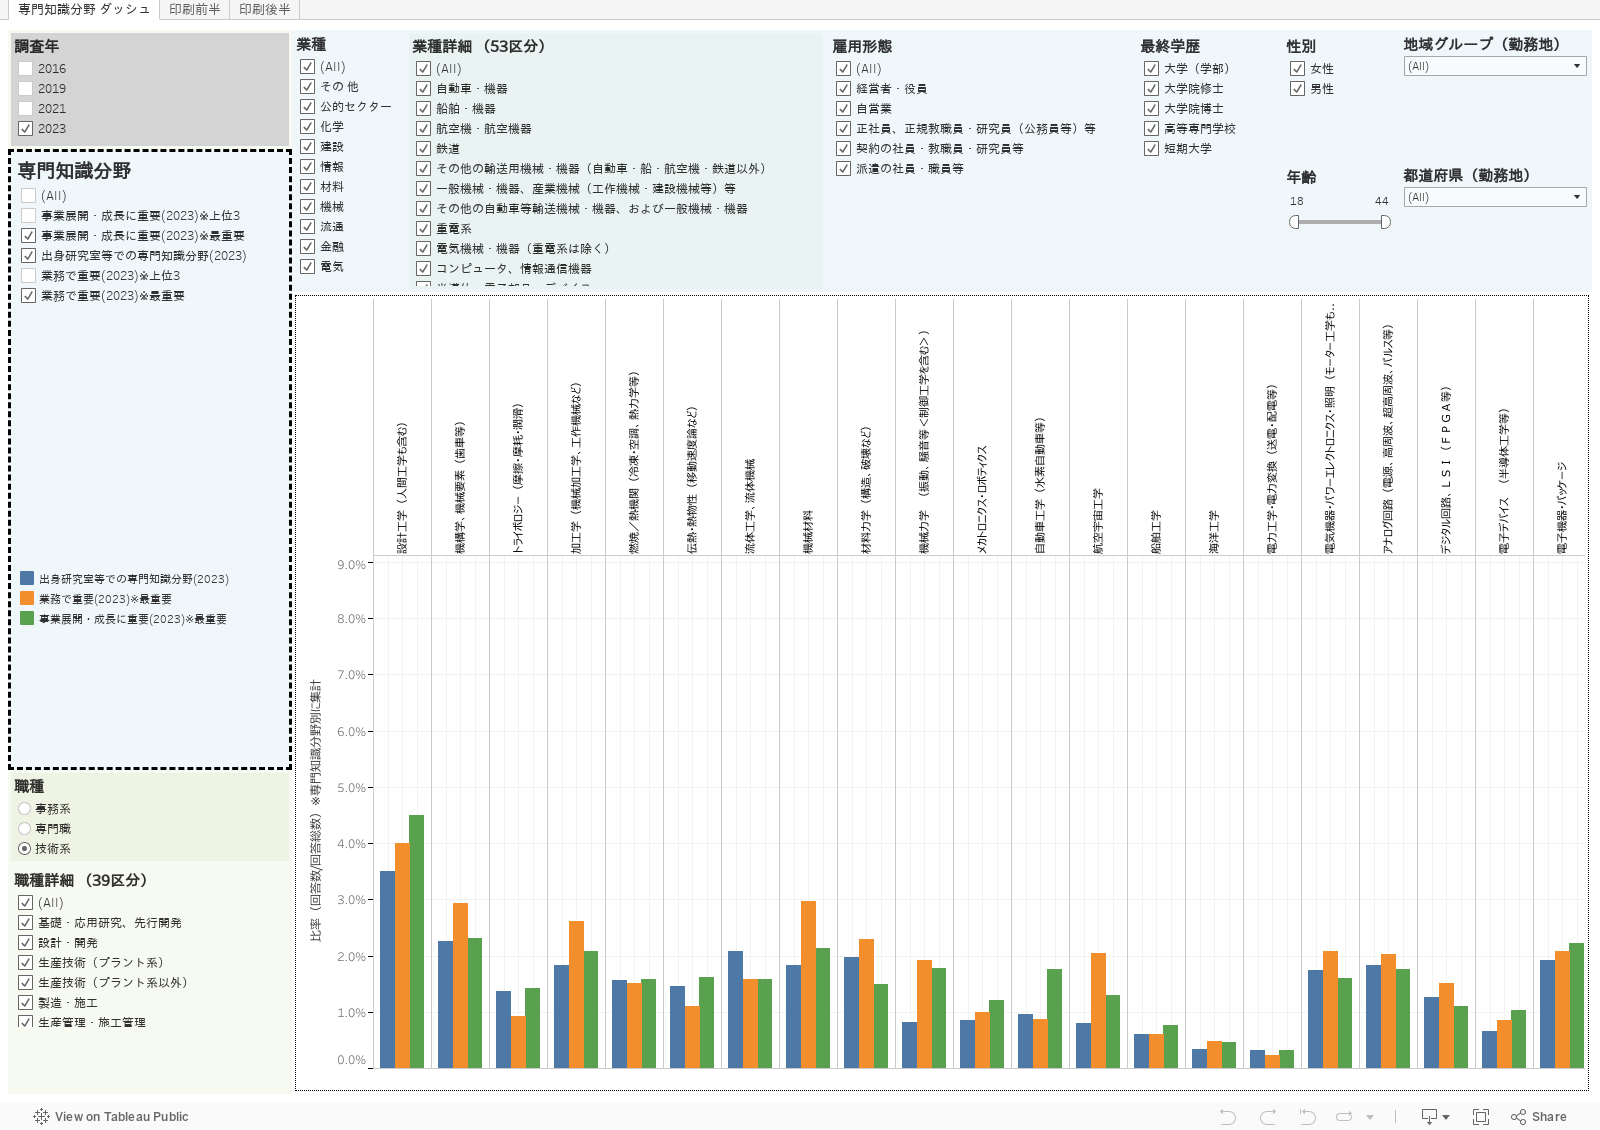The image size is (1600, 1130).
Task: Uncheck 情報 in 業種
Action: [x=308, y=167]
